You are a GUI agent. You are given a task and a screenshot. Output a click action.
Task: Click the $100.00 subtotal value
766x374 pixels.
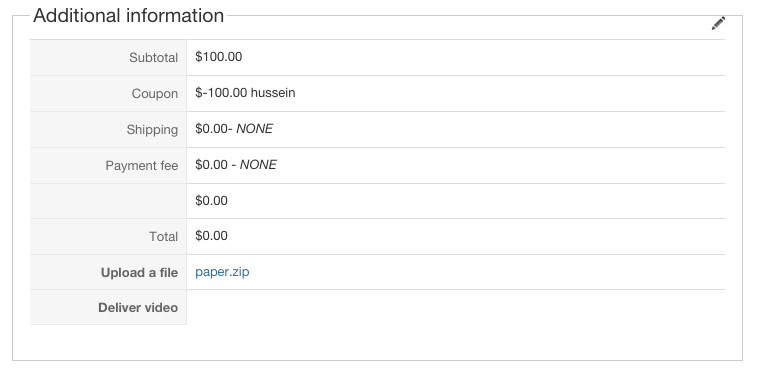[218, 57]
